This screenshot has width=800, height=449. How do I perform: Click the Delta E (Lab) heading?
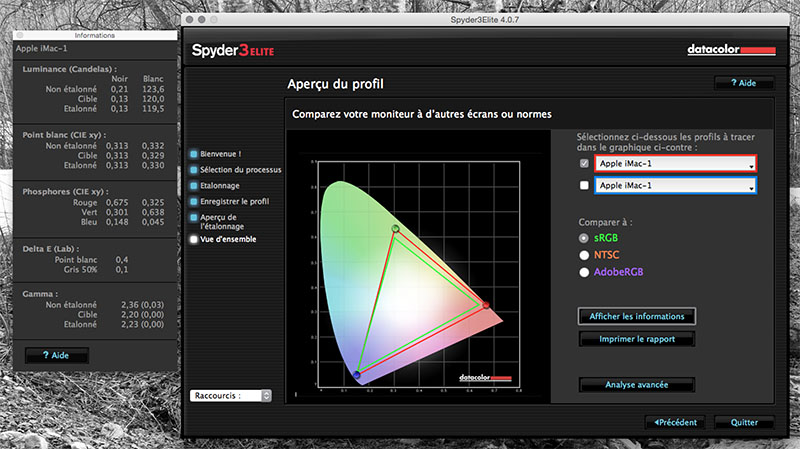coord(51,249)
